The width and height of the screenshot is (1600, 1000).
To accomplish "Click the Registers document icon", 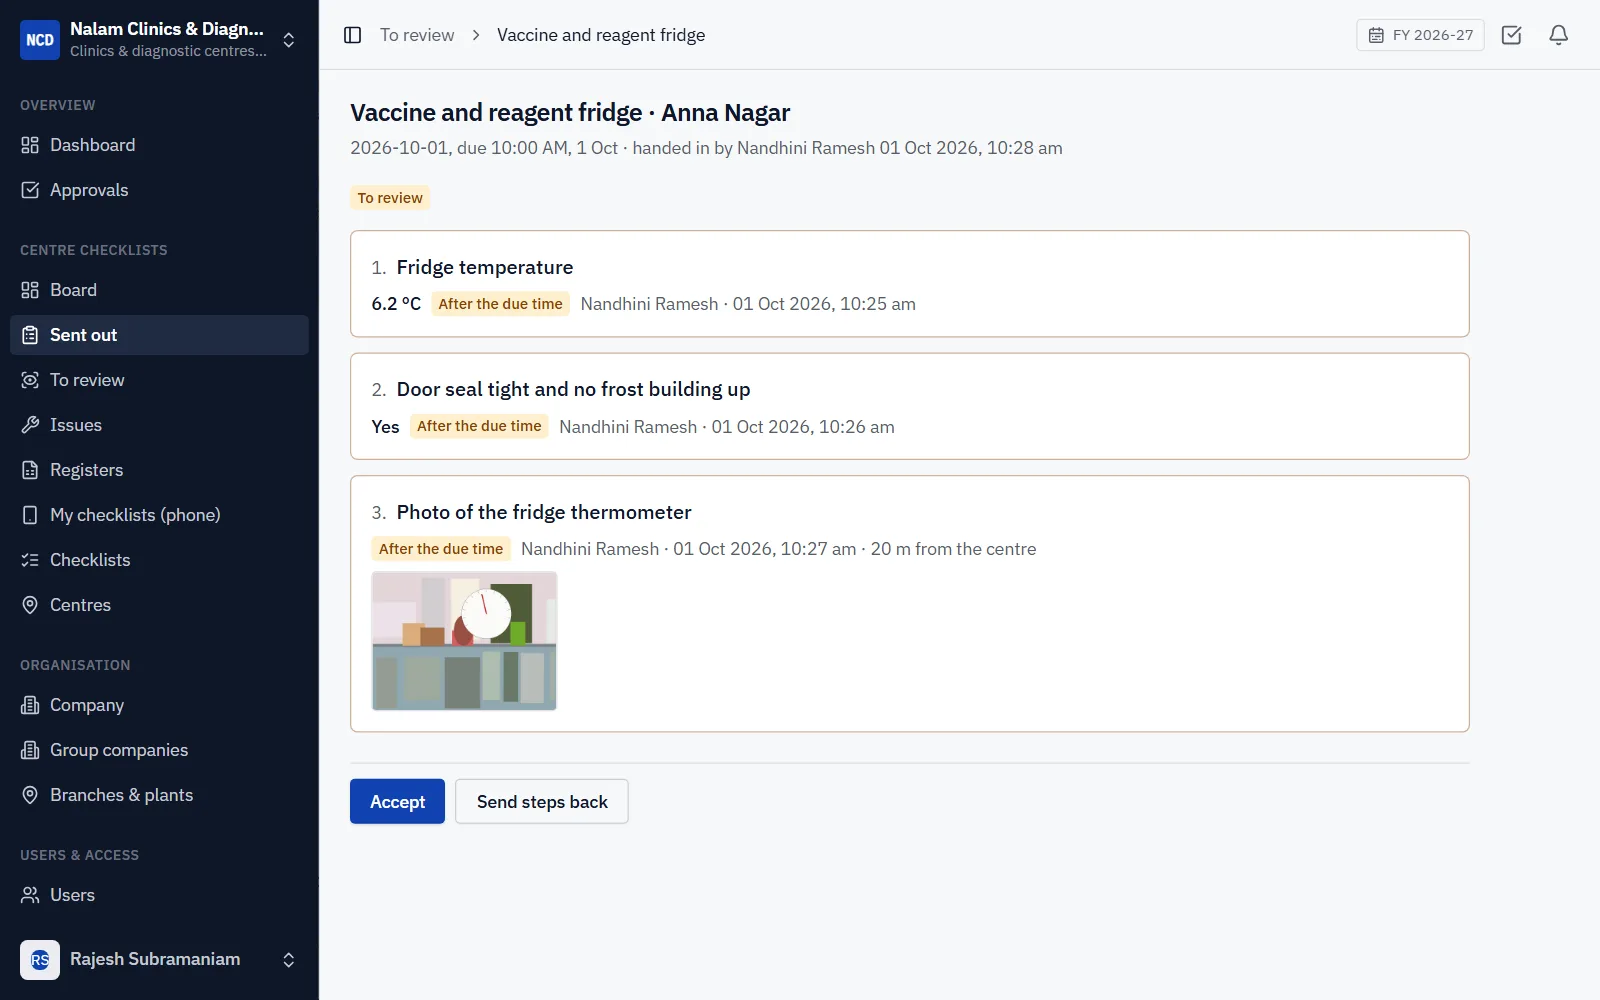I will pos(30,470).
